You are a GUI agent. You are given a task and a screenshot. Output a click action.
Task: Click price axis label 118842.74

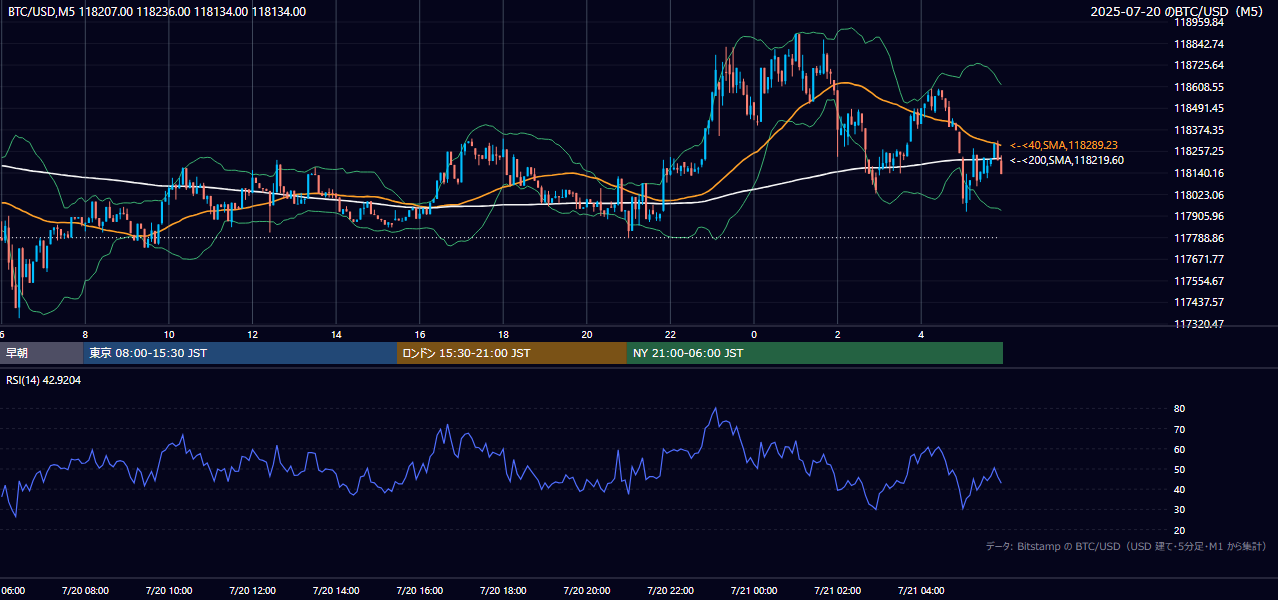[1200, 44]
